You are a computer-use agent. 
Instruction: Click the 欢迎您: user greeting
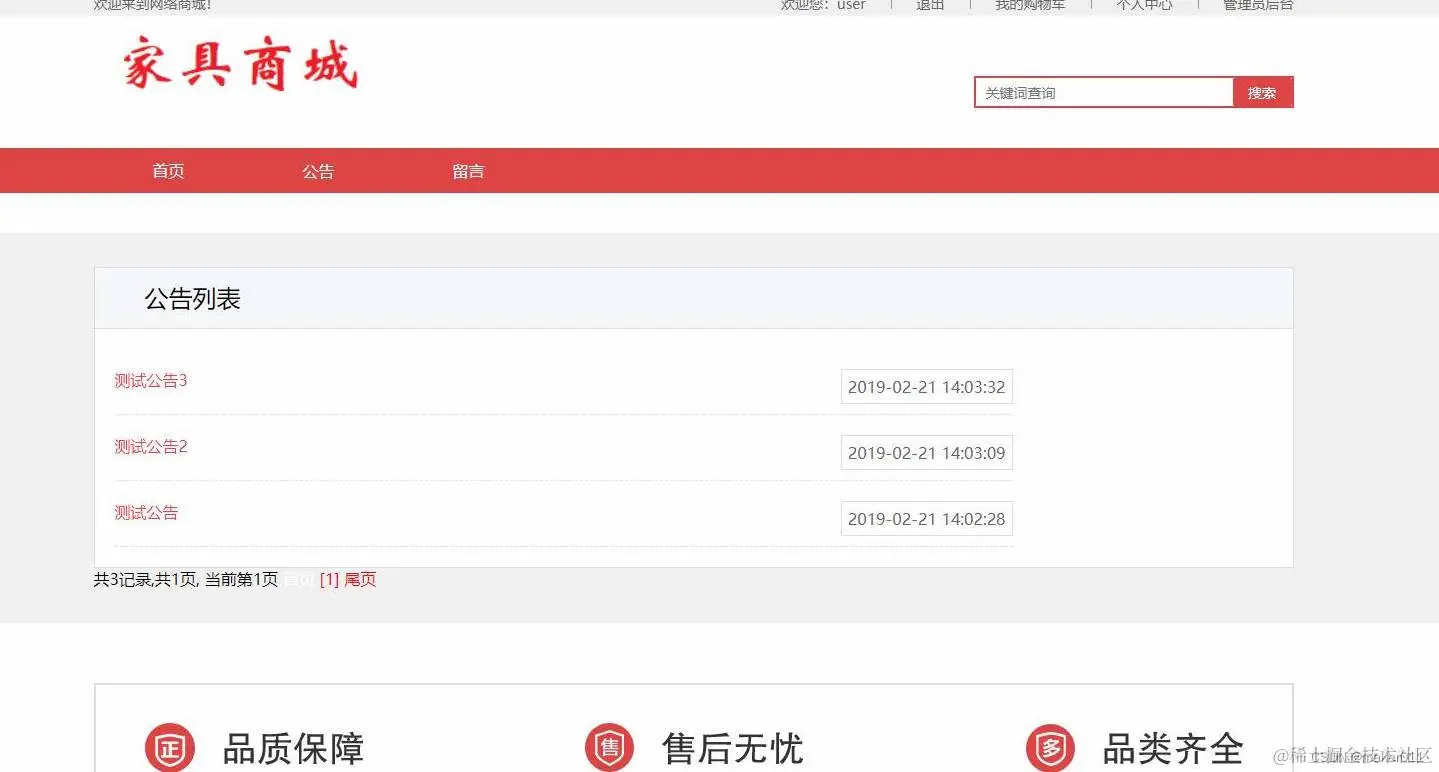[x=823, y=5]
